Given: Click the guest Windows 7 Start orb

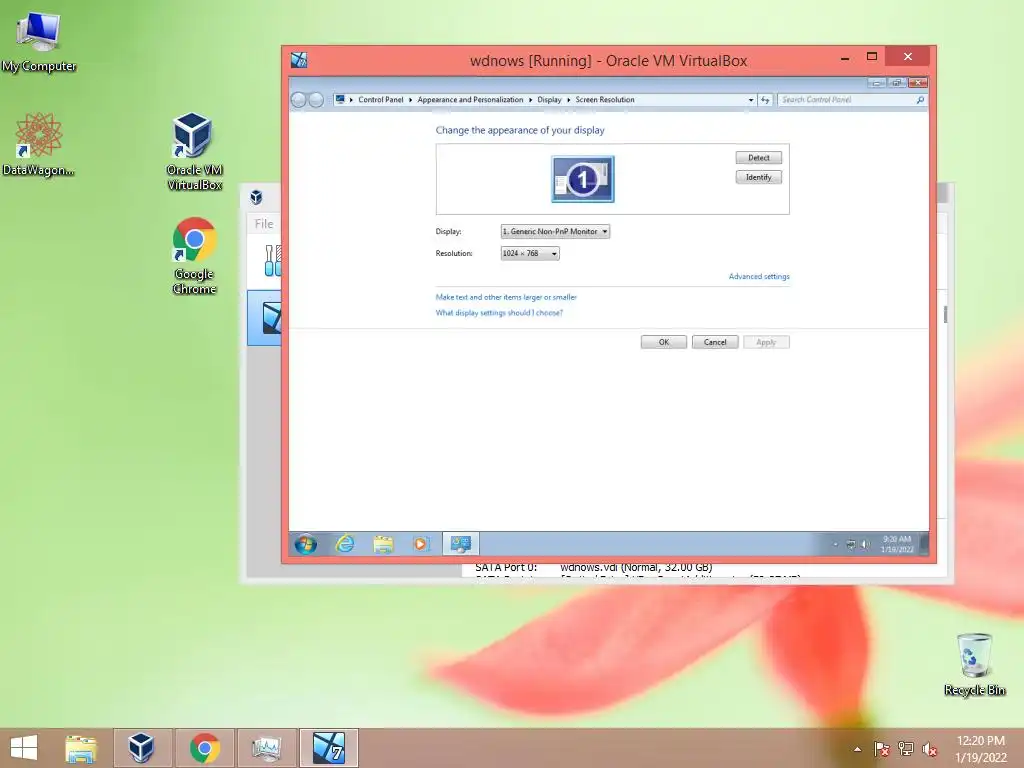Looking at the screenshot, I should click(306, 543).
